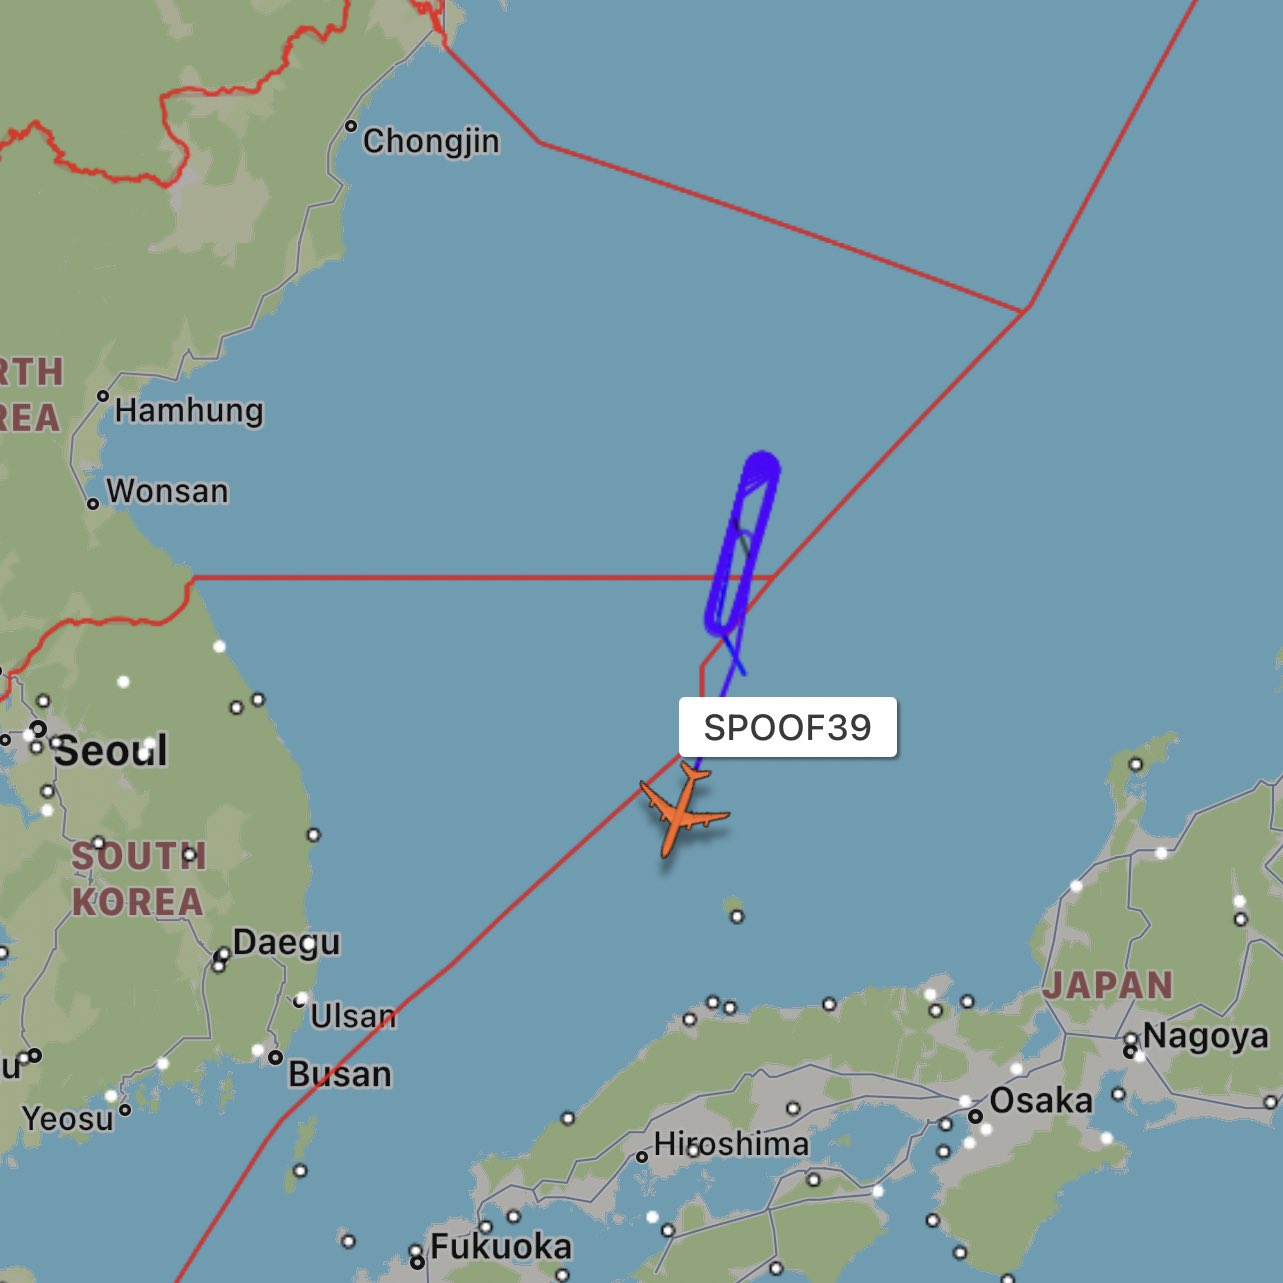Click the Nagoya city marker

pyautogui.click(x=1130, y=1051)
